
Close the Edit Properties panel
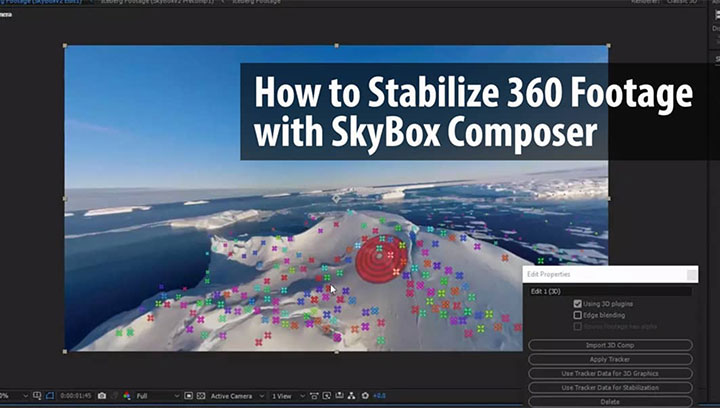[x=691, y=274]
